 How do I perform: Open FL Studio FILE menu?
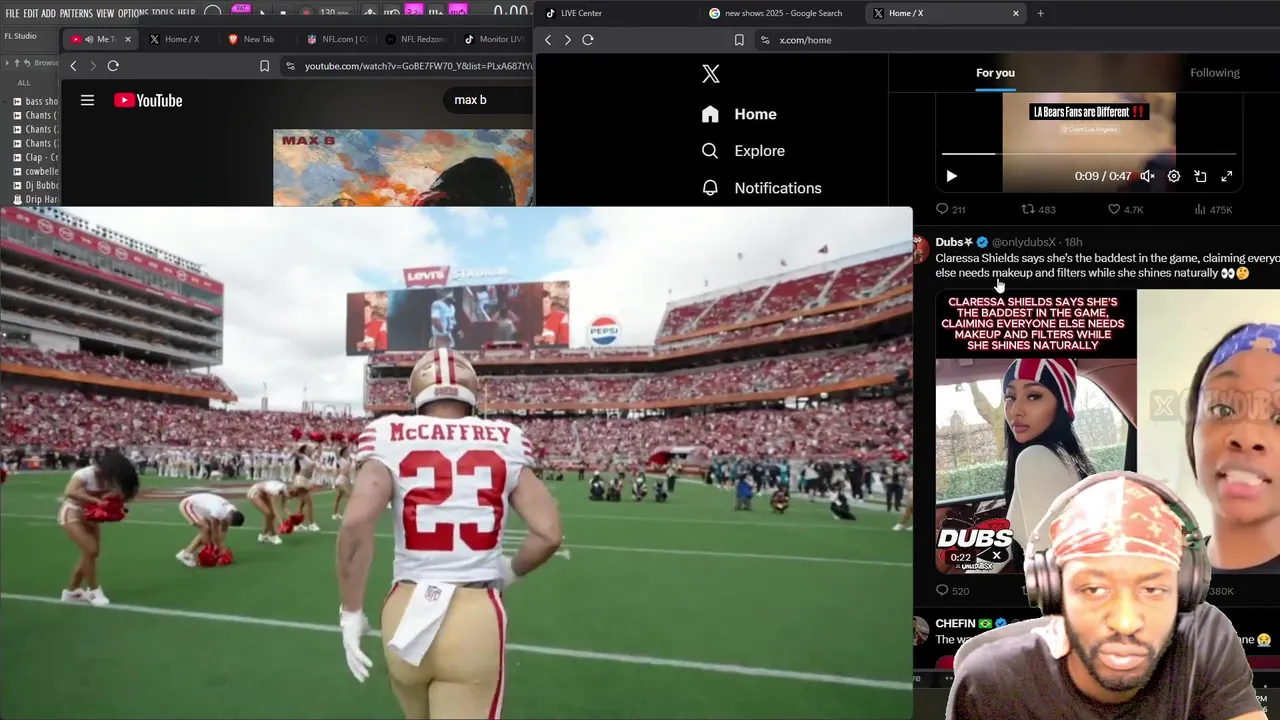12,13
